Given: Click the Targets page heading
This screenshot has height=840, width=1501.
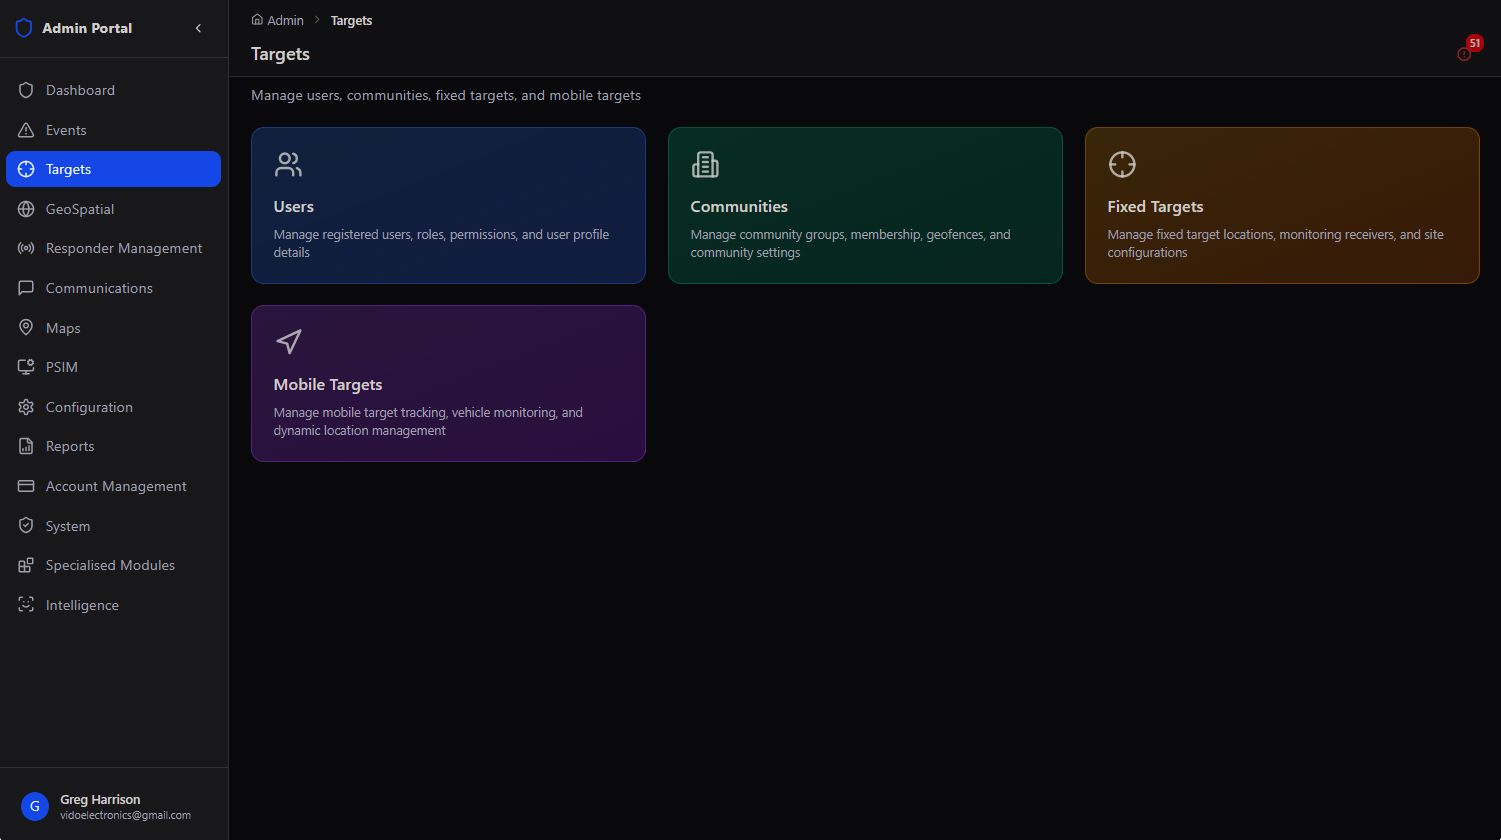Looking at the screenshot, I should [x=280, y=54].
